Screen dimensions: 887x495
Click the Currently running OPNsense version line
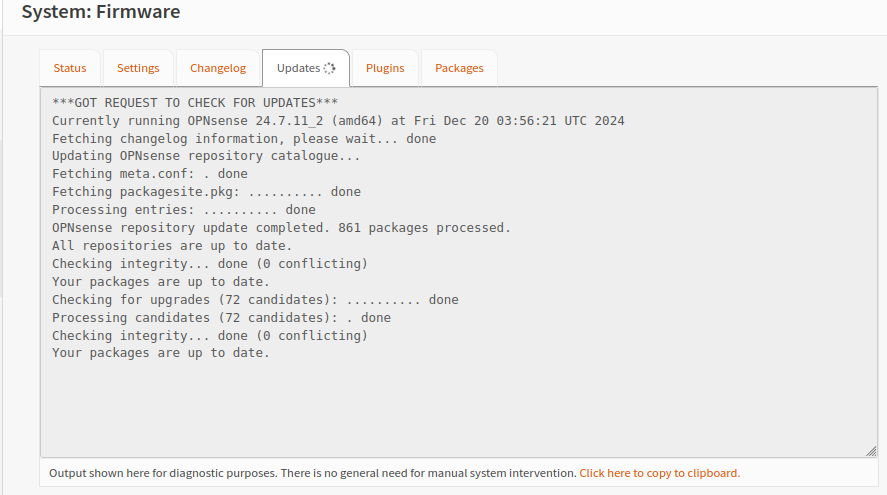[x=338, y=121]
